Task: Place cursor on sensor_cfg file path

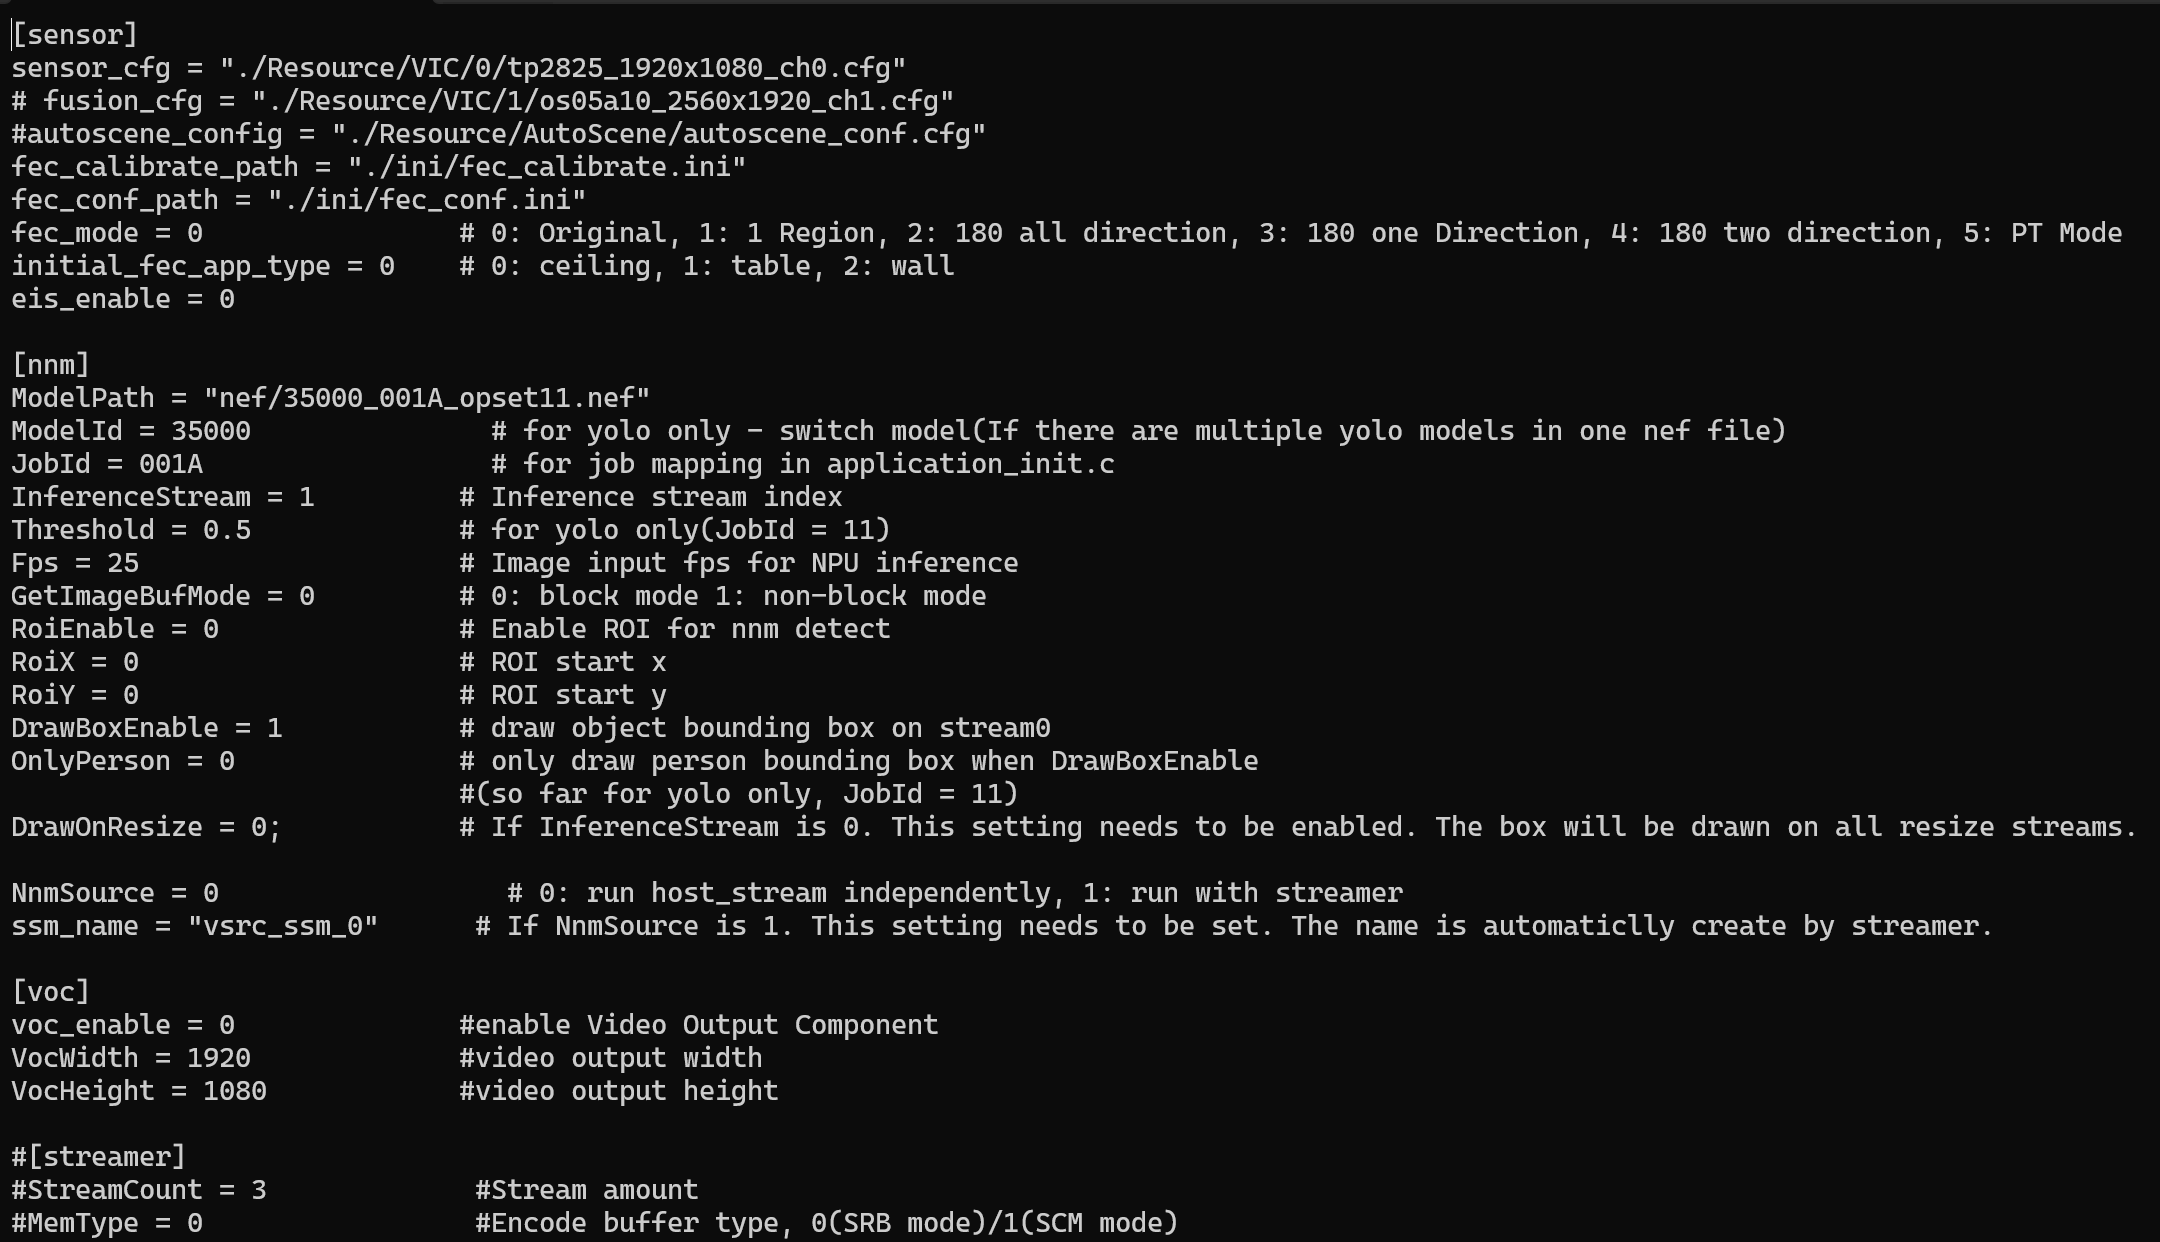Action: coord(562,68)
